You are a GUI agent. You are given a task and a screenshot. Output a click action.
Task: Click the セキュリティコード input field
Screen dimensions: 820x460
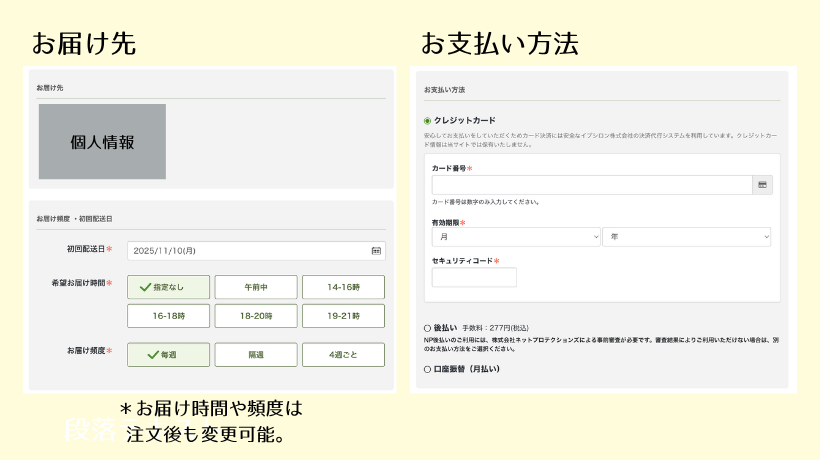[474, 277]
